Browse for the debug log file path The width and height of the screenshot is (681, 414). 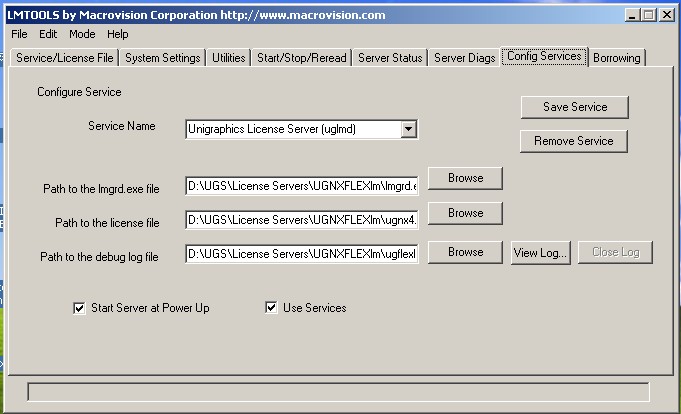click(465, 252)
